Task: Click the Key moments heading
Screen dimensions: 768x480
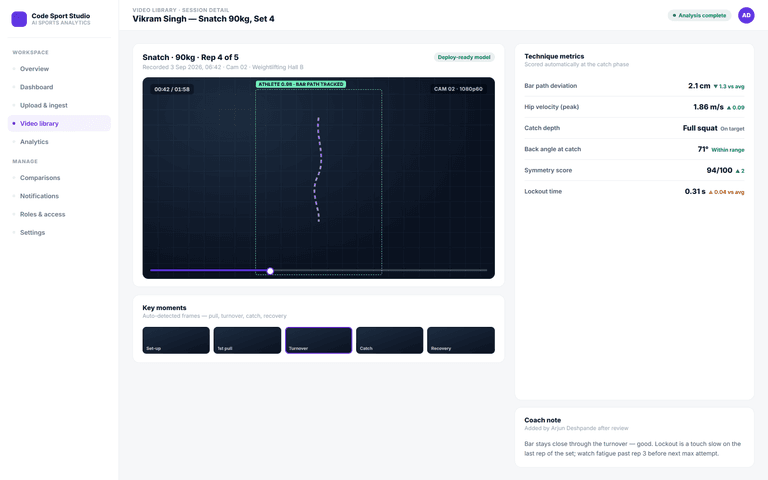Action: point(164,308)
